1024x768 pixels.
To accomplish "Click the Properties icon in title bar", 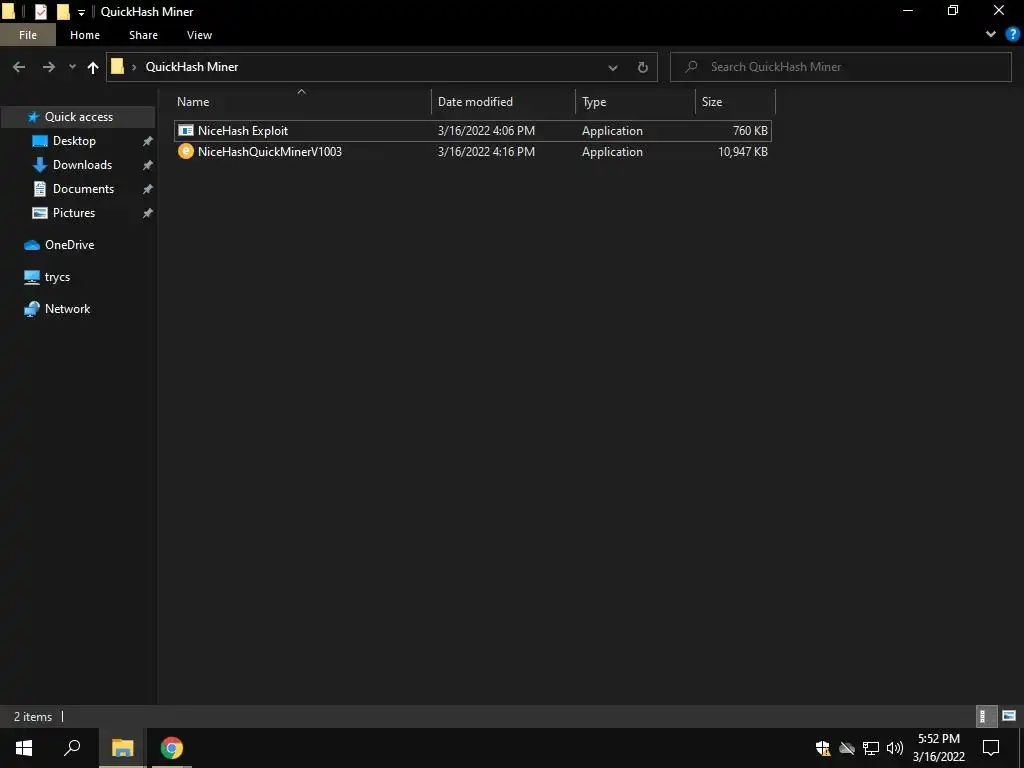I will [x=40, y=12].
